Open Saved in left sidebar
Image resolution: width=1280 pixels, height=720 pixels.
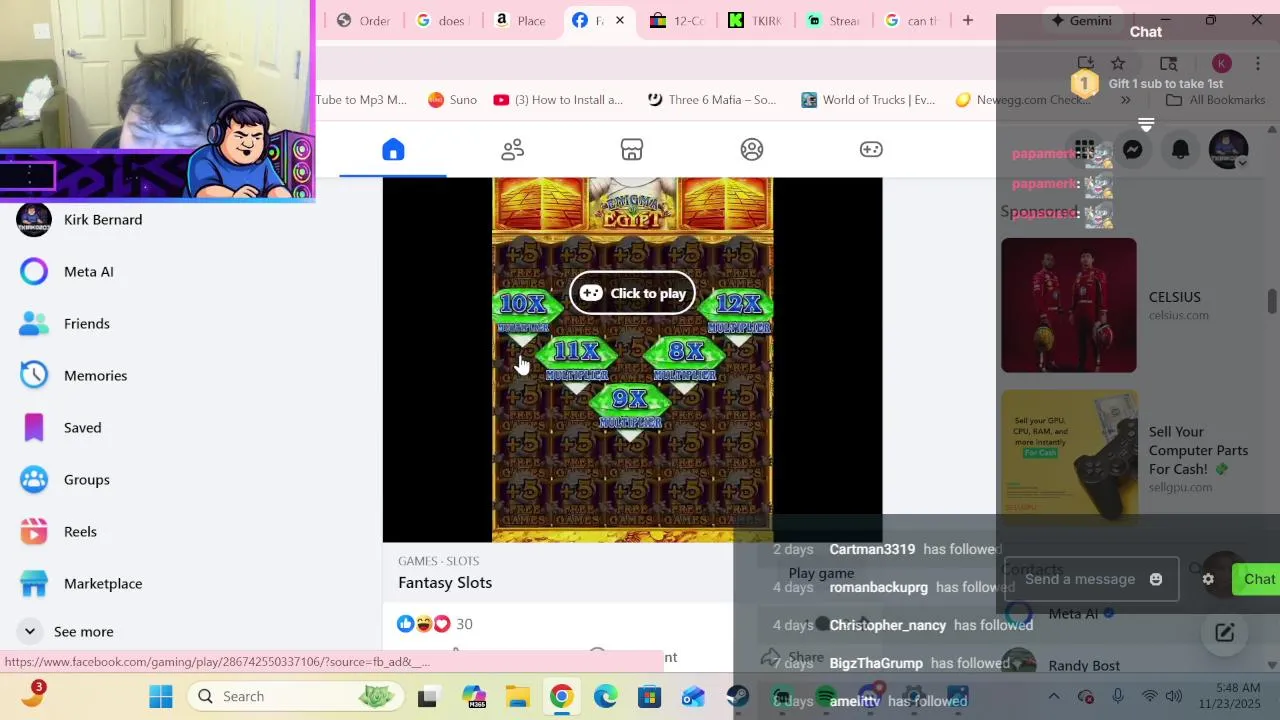coord(81,427)
